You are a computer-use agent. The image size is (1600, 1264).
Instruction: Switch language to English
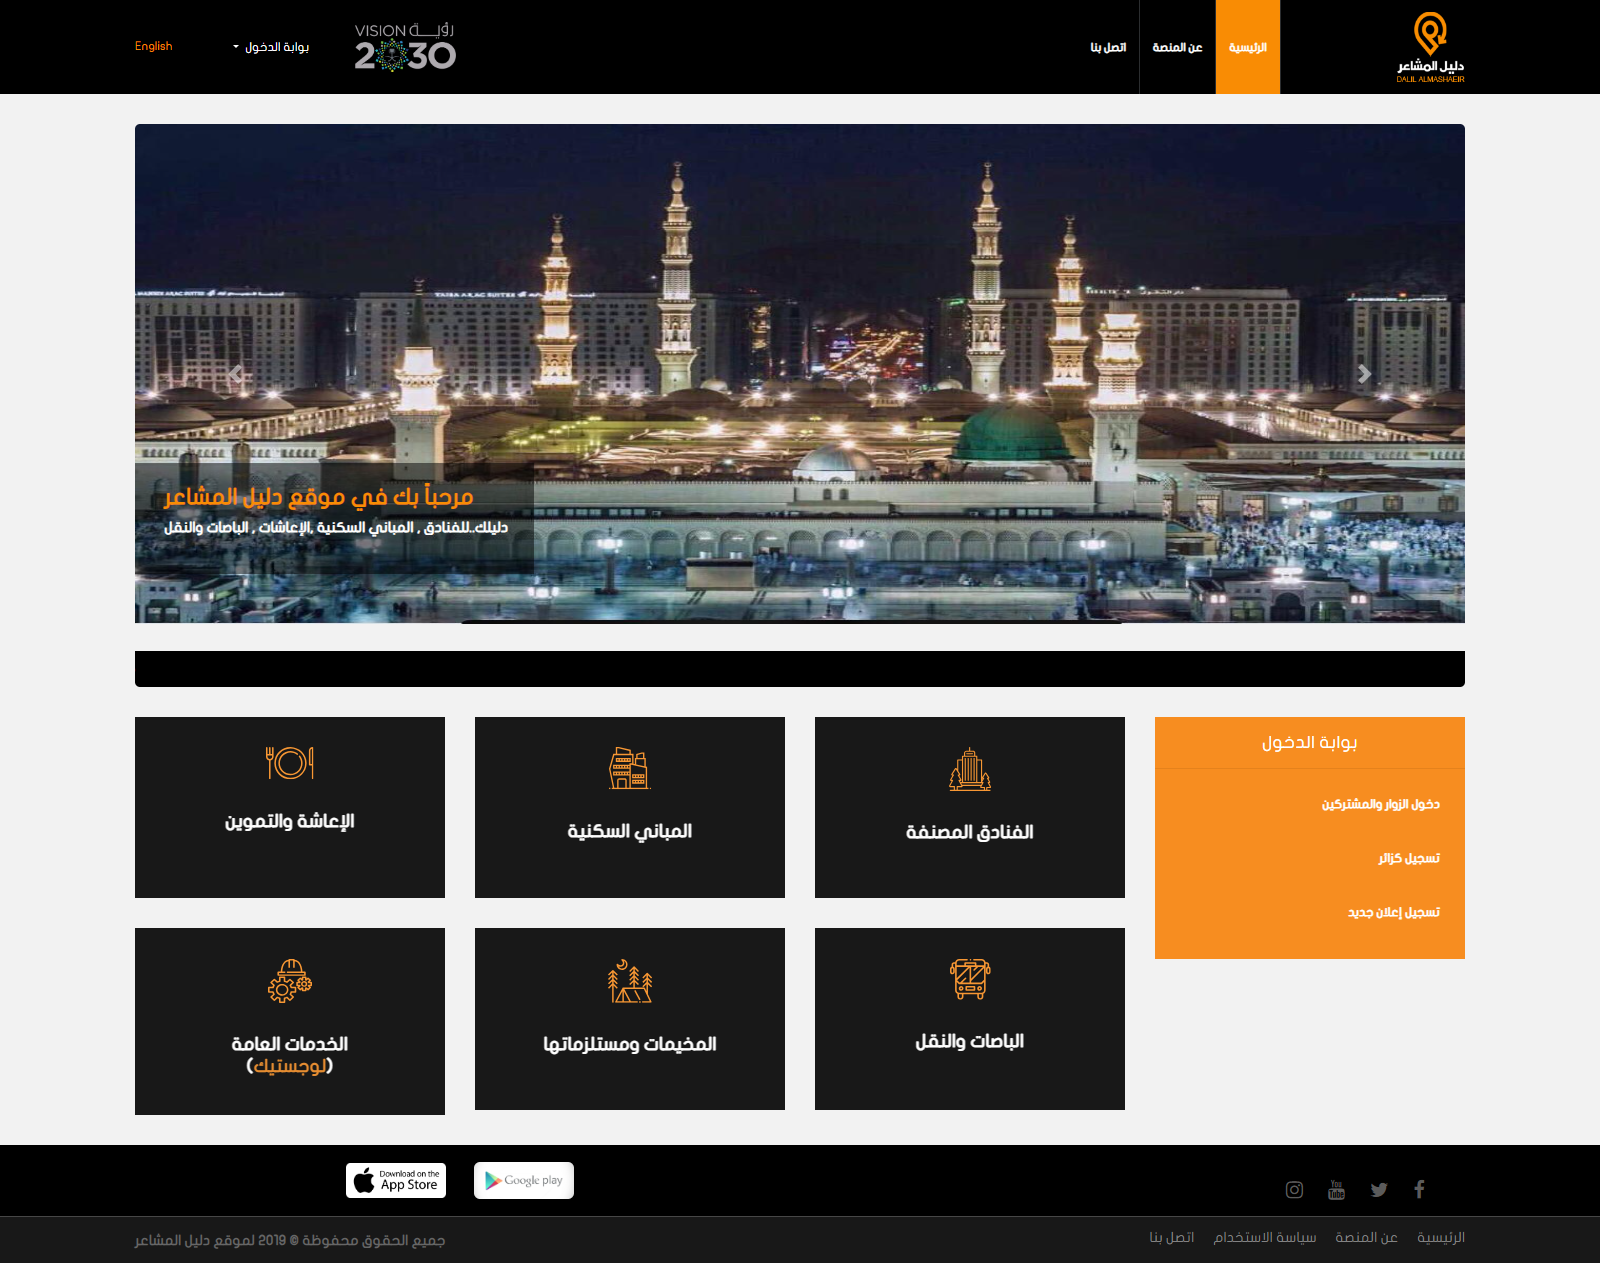coord(153,46)
